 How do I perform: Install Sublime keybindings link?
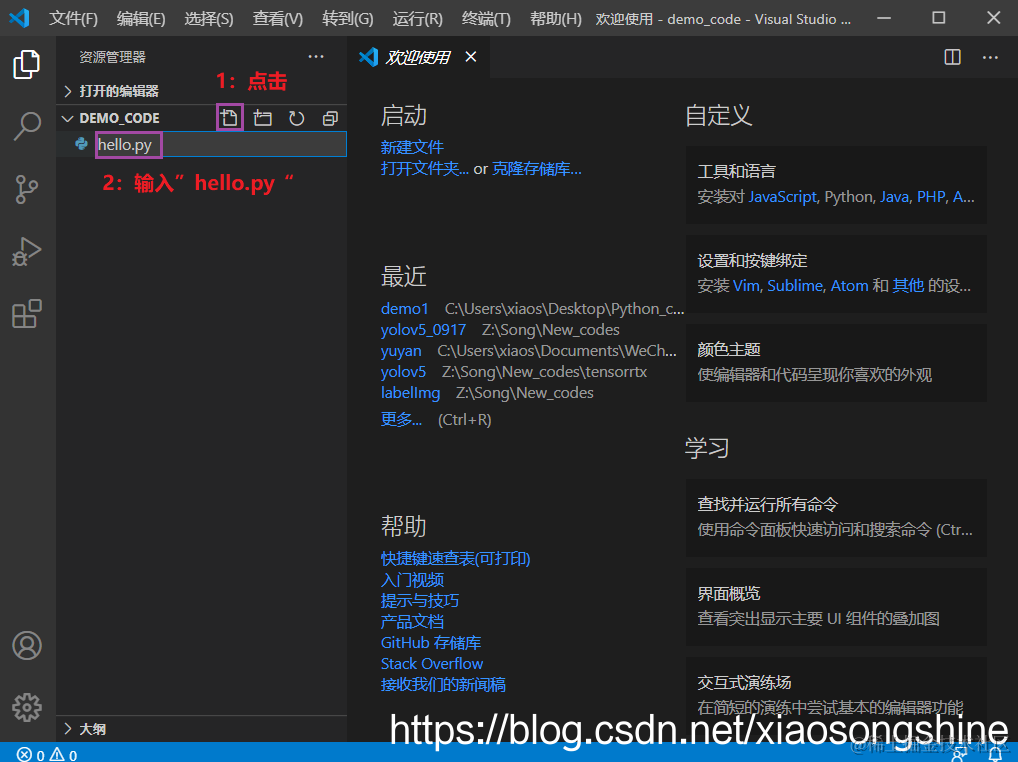[x=795, y=286]
